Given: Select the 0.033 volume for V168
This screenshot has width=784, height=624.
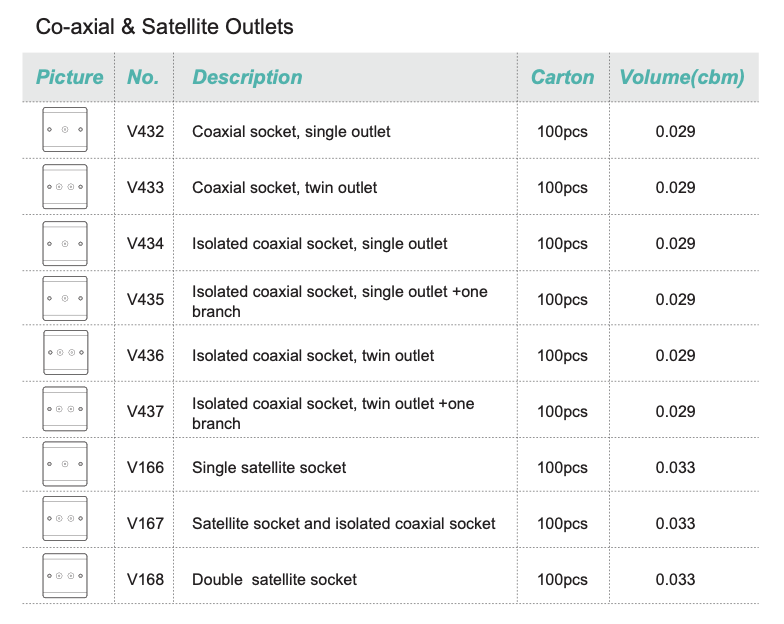Looking at the screenshot, I should pos(675,580).
